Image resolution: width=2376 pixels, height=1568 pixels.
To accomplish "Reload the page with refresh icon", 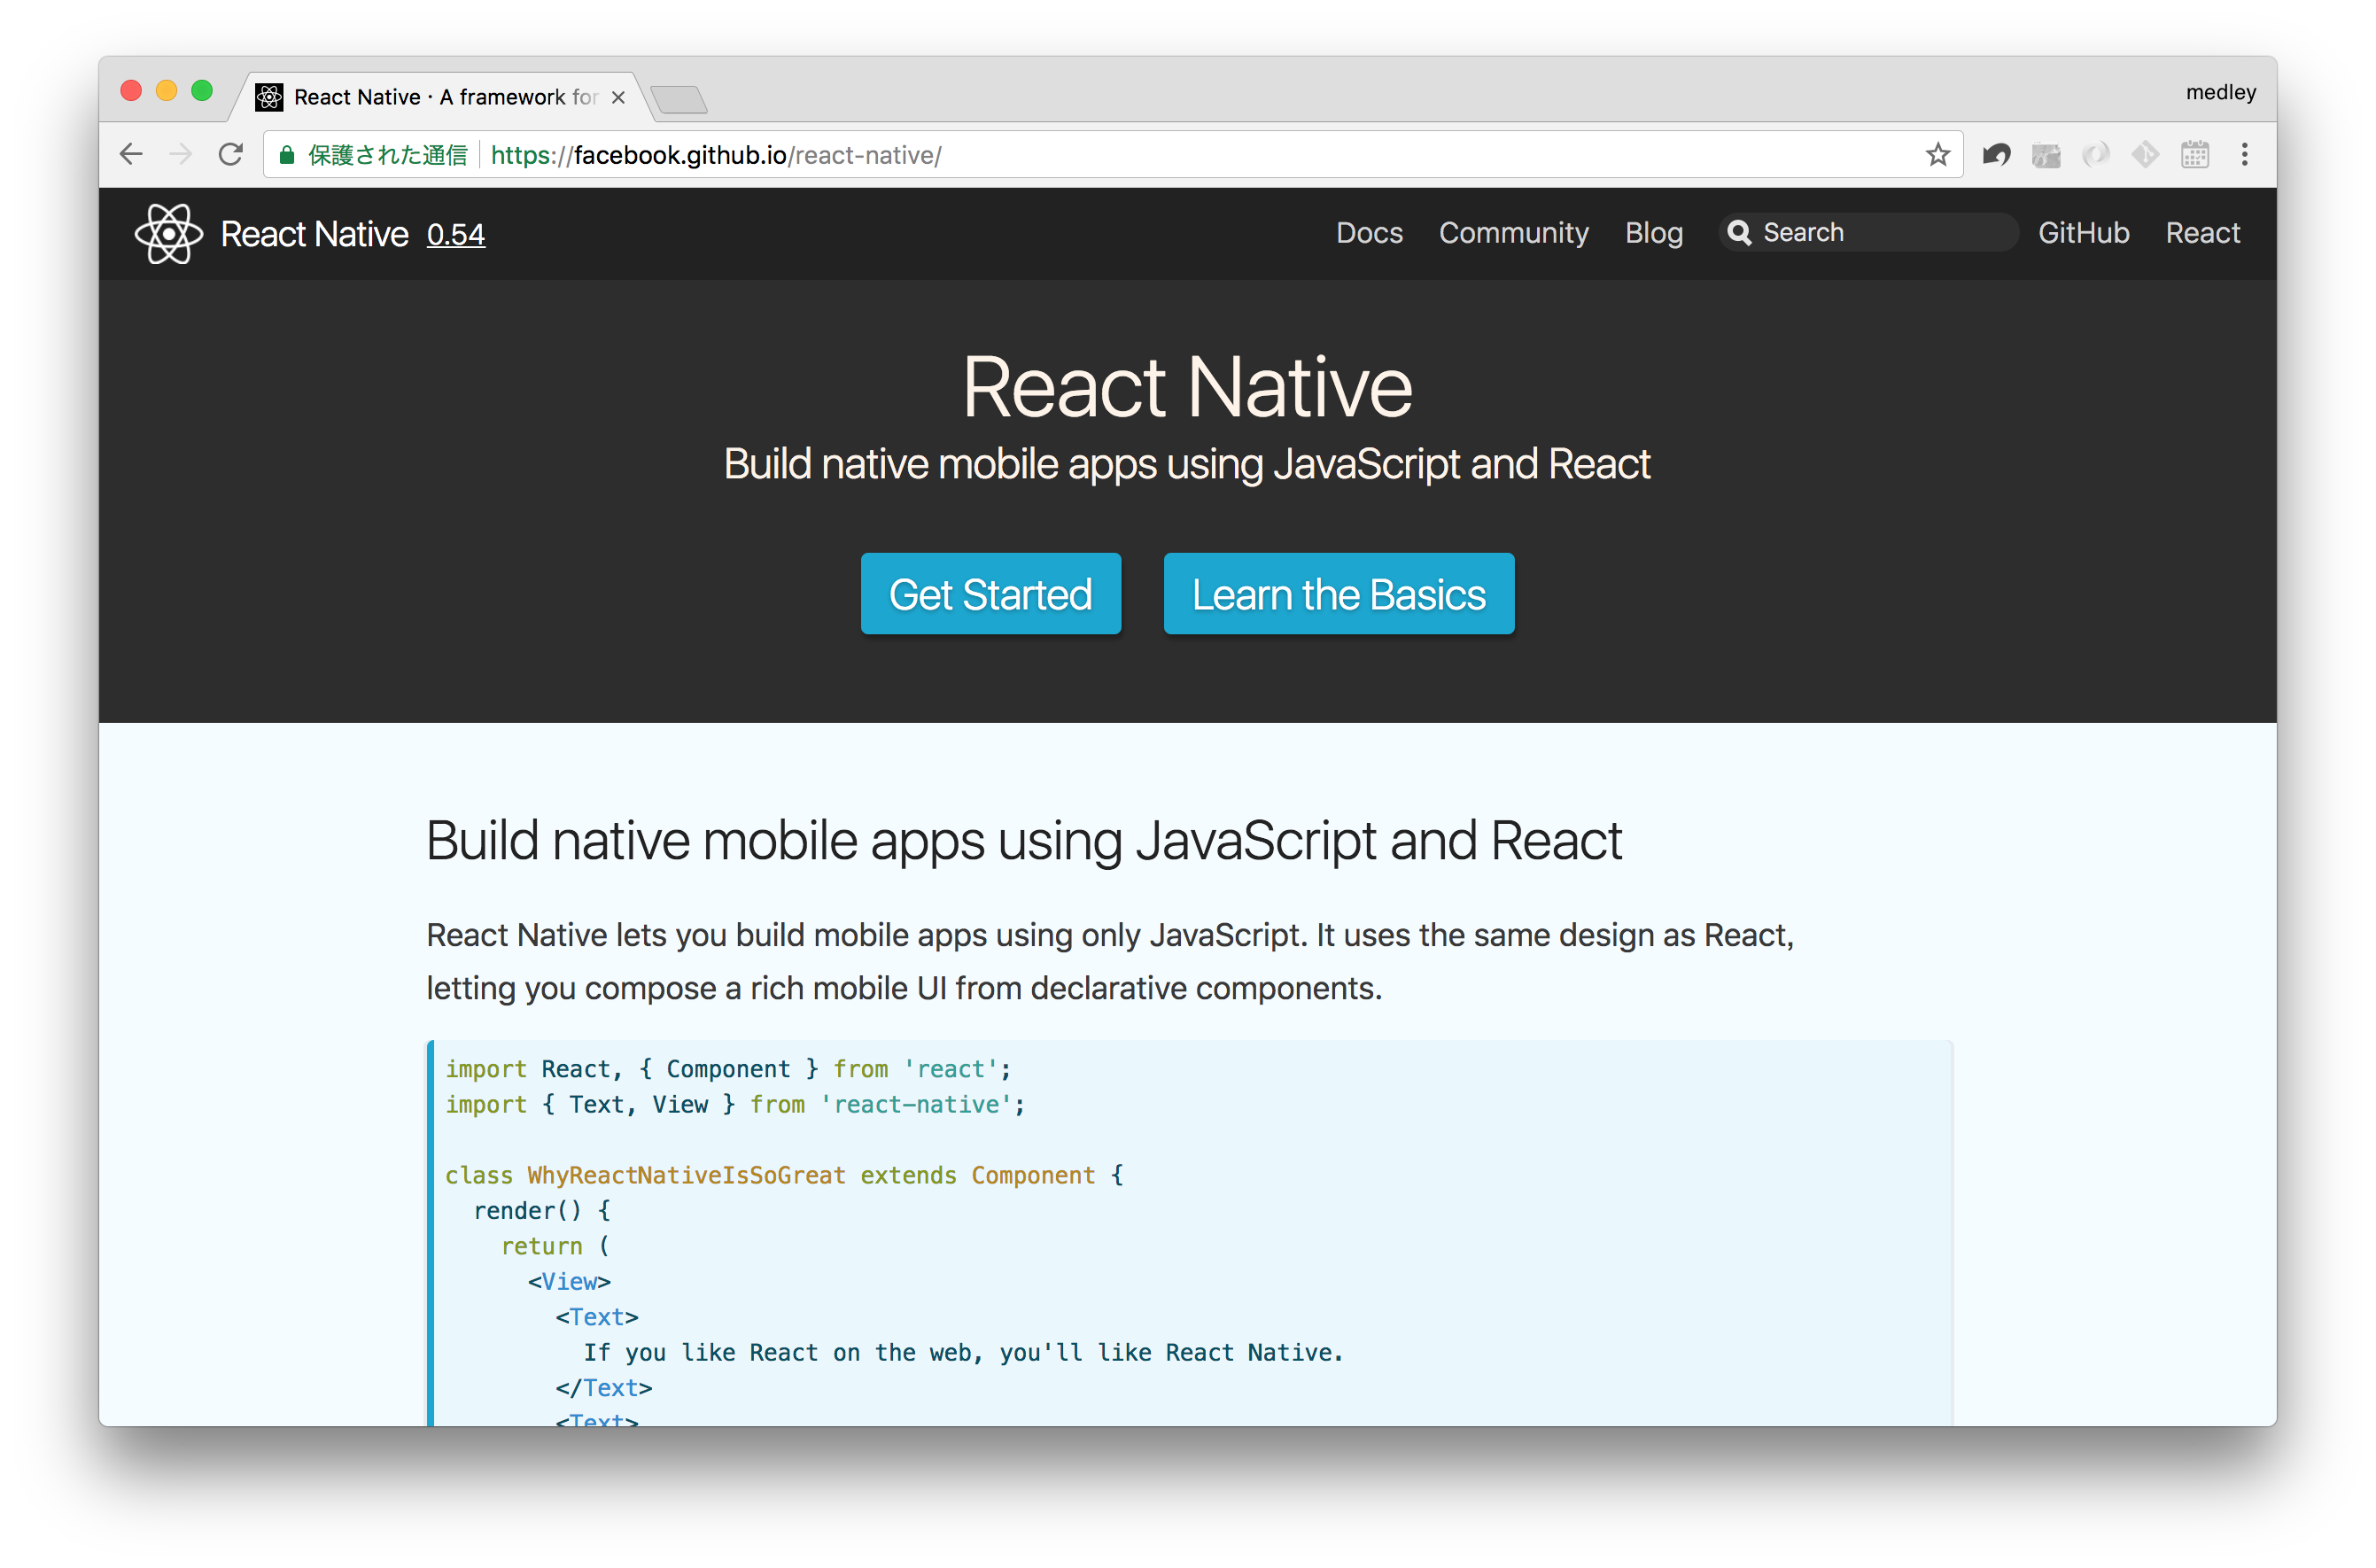I will (231, 155).
